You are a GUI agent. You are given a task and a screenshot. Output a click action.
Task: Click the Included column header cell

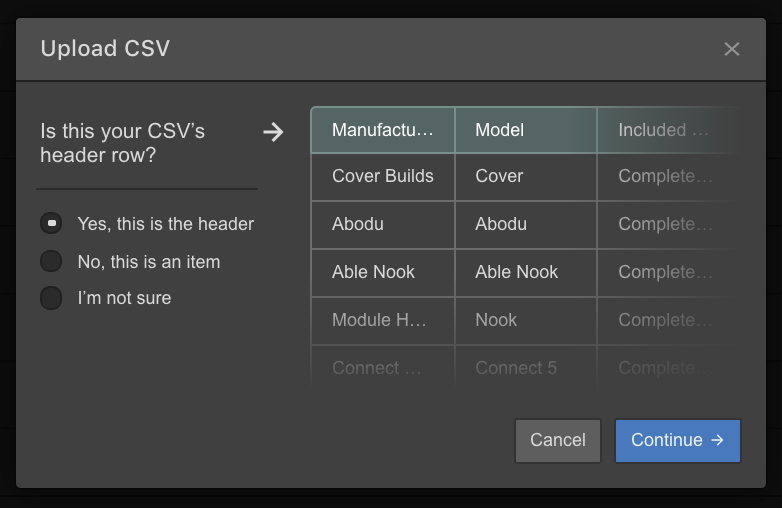(668, 130)
